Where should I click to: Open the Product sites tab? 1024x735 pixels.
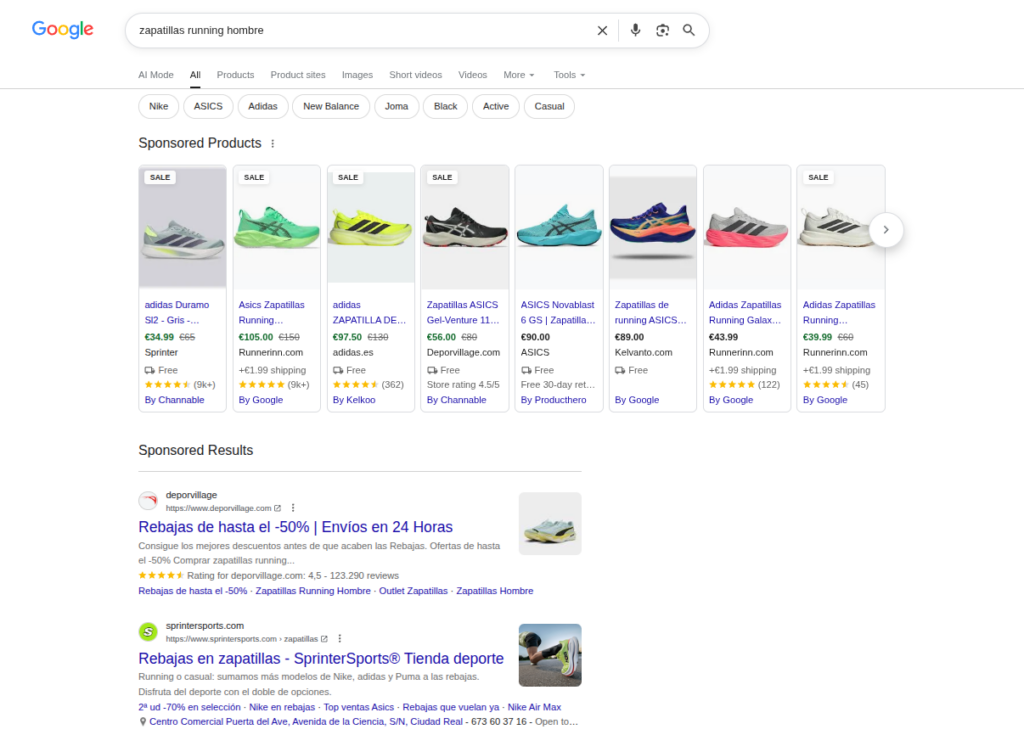coord(298,74)
